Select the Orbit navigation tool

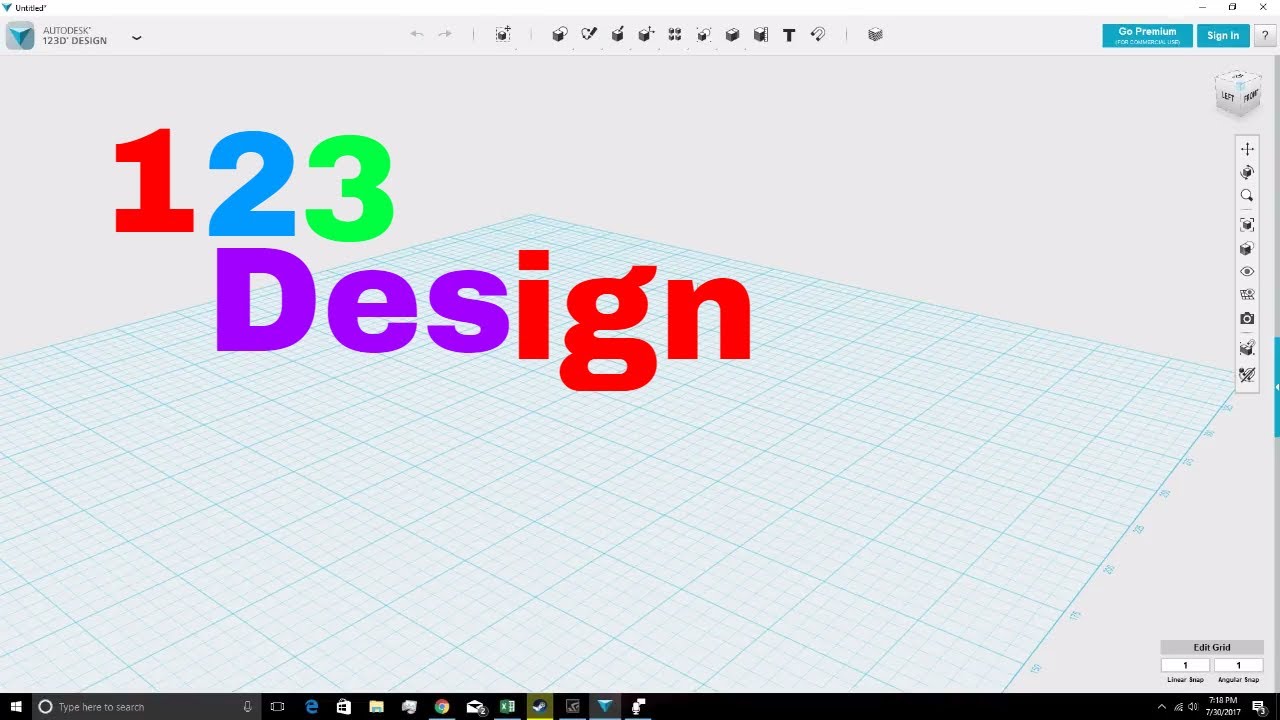tap(1247, 172)
